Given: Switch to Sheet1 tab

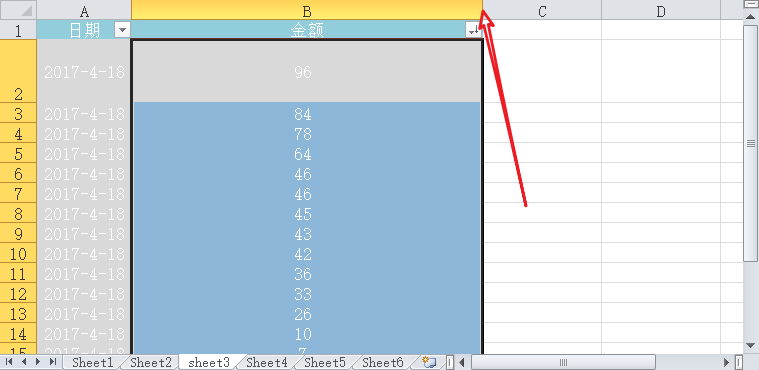Looking at the screenshot, I should (92, 362).
